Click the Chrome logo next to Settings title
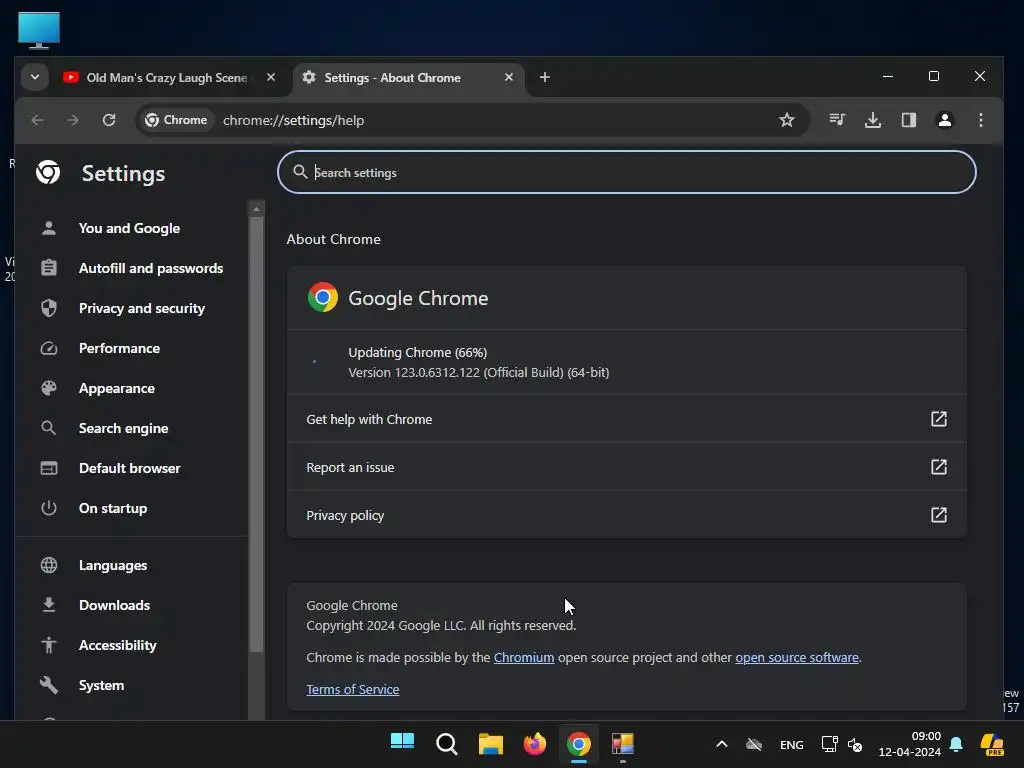Viewport: 1024px width, 768px height. pyautogui.click(x=48, y=173)
